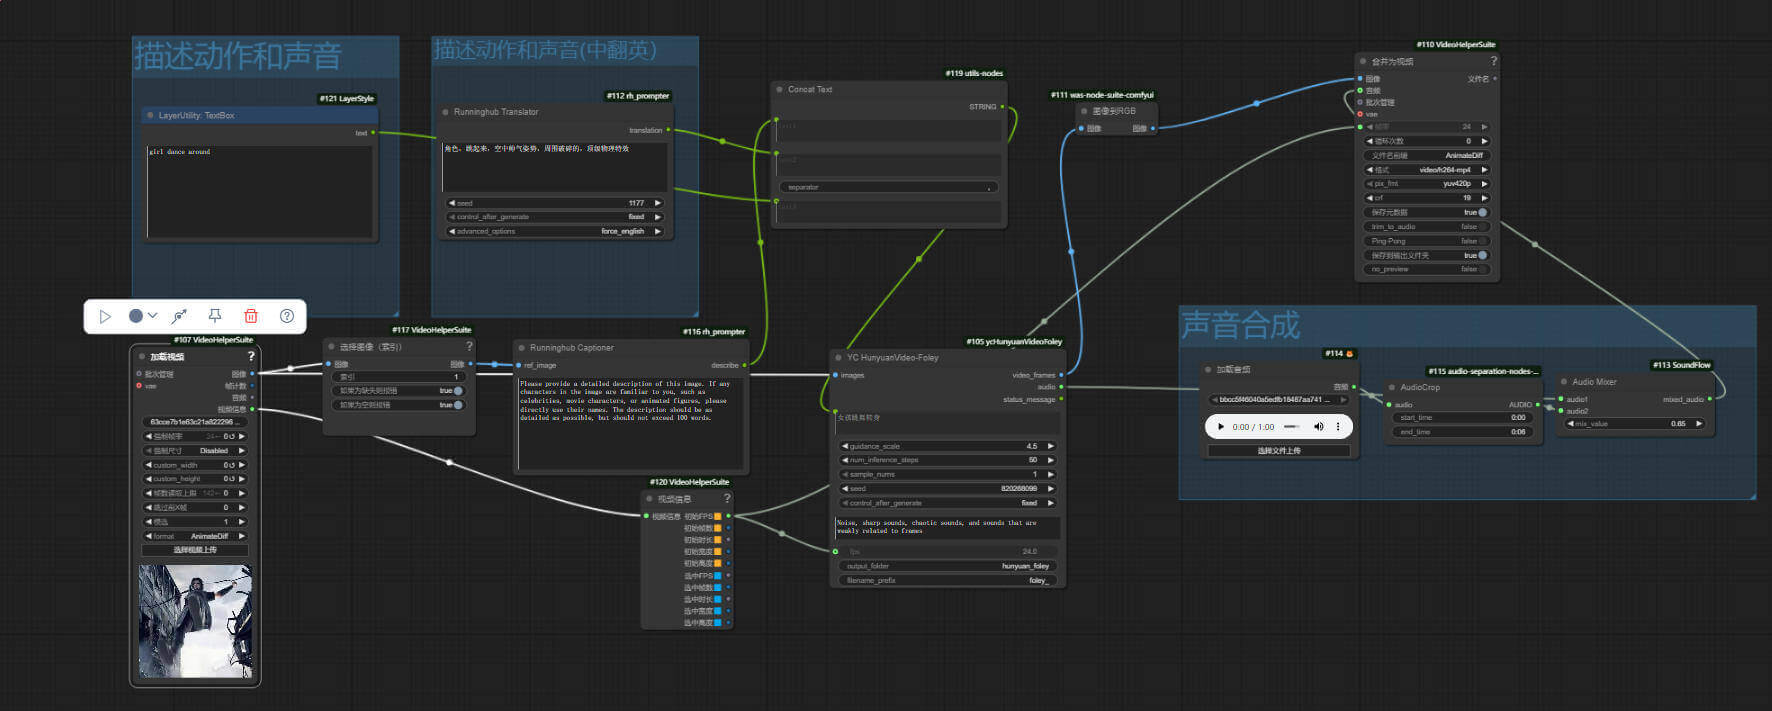This screenshot has height=711, width=1772.
Task: Change format AnimateDiff selector on load video node
Action: pos(195,536)
